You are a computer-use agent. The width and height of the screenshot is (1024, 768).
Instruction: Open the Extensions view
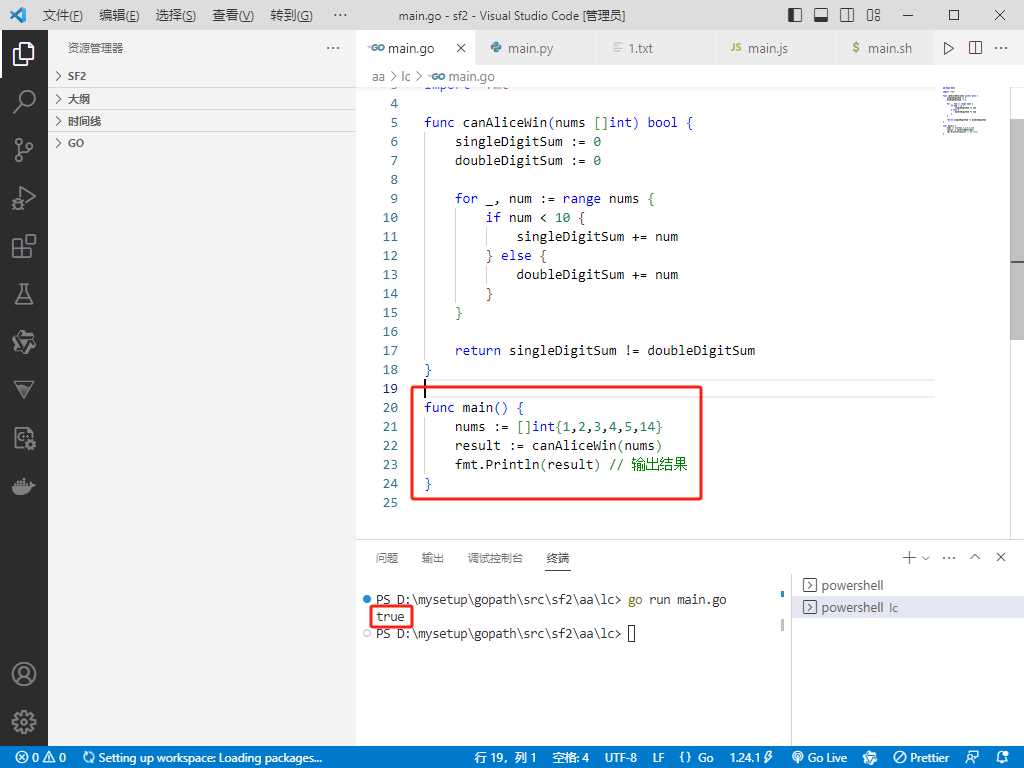[24, 246]
